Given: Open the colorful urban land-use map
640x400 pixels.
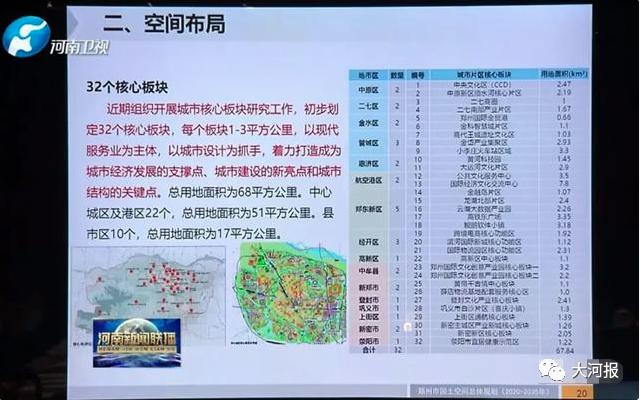Looking at the screenshot, I should 289,293.
